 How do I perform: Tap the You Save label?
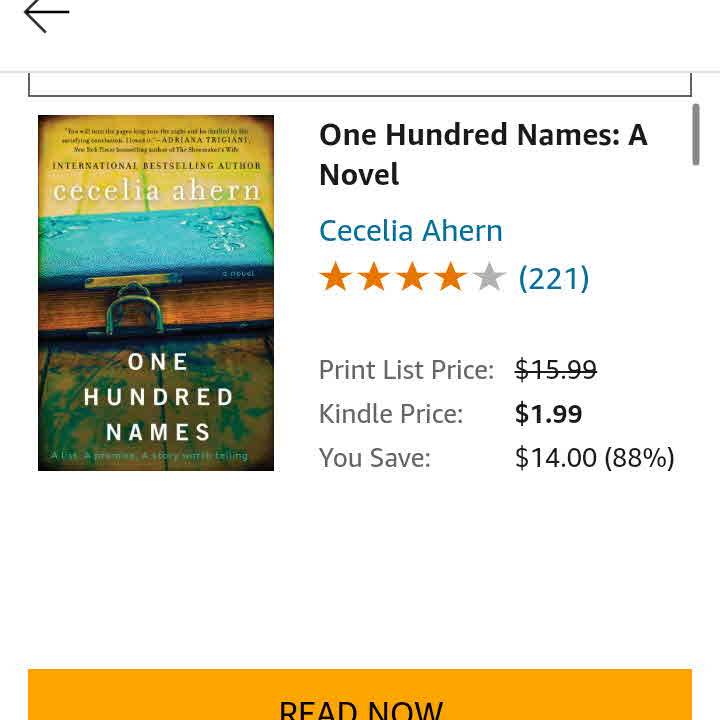tap(375, 458)
